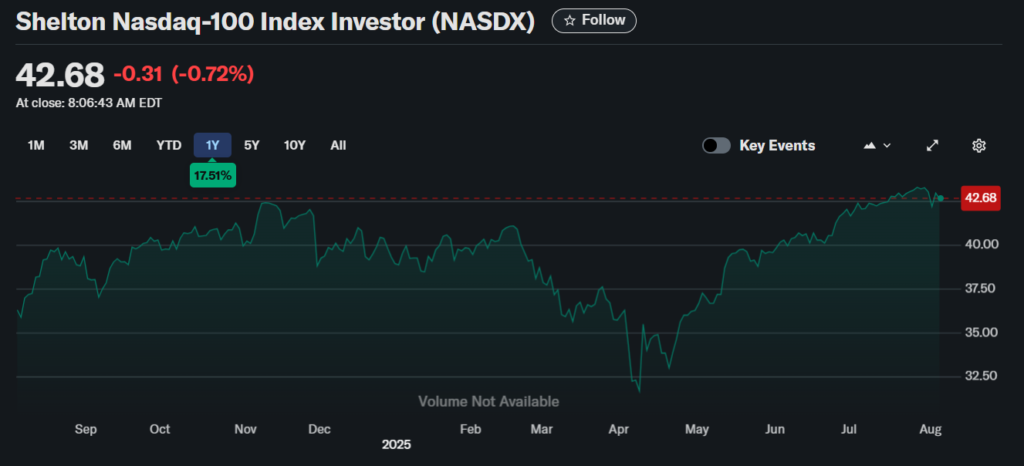Screen dimensions: 1024x466
Task: Click the 37.50 price axis label
Action: (x=982, y=288)
